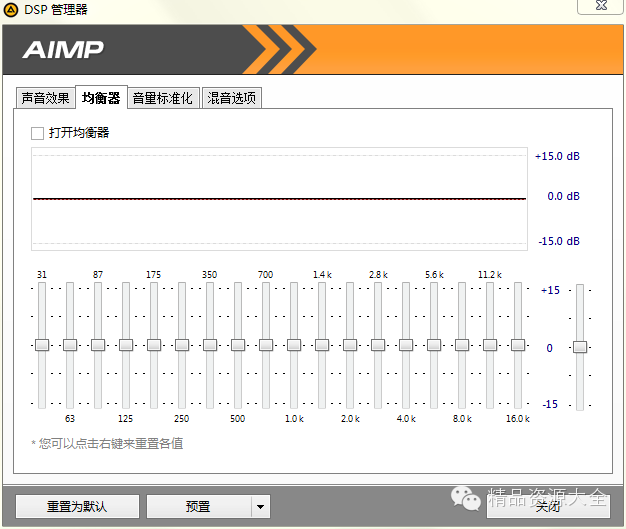The height and width of the screenshot is (529, 626).
Task: Click the 关闭 button
Action: [548, 506]
